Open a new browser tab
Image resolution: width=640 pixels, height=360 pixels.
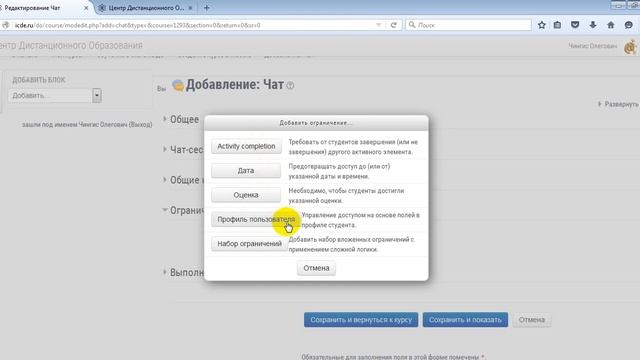click(207, 8)
